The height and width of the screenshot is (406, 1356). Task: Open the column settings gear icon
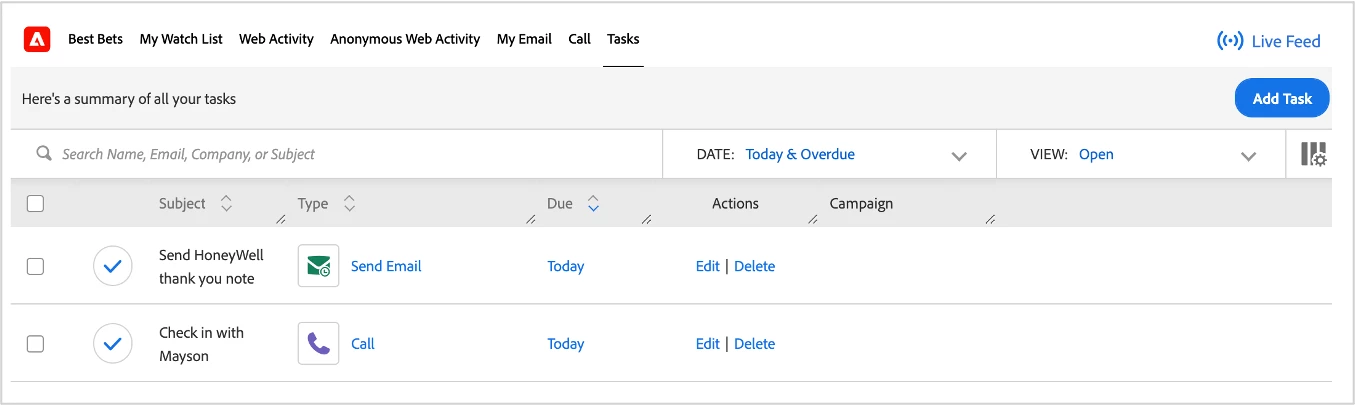click(1313, 154)
